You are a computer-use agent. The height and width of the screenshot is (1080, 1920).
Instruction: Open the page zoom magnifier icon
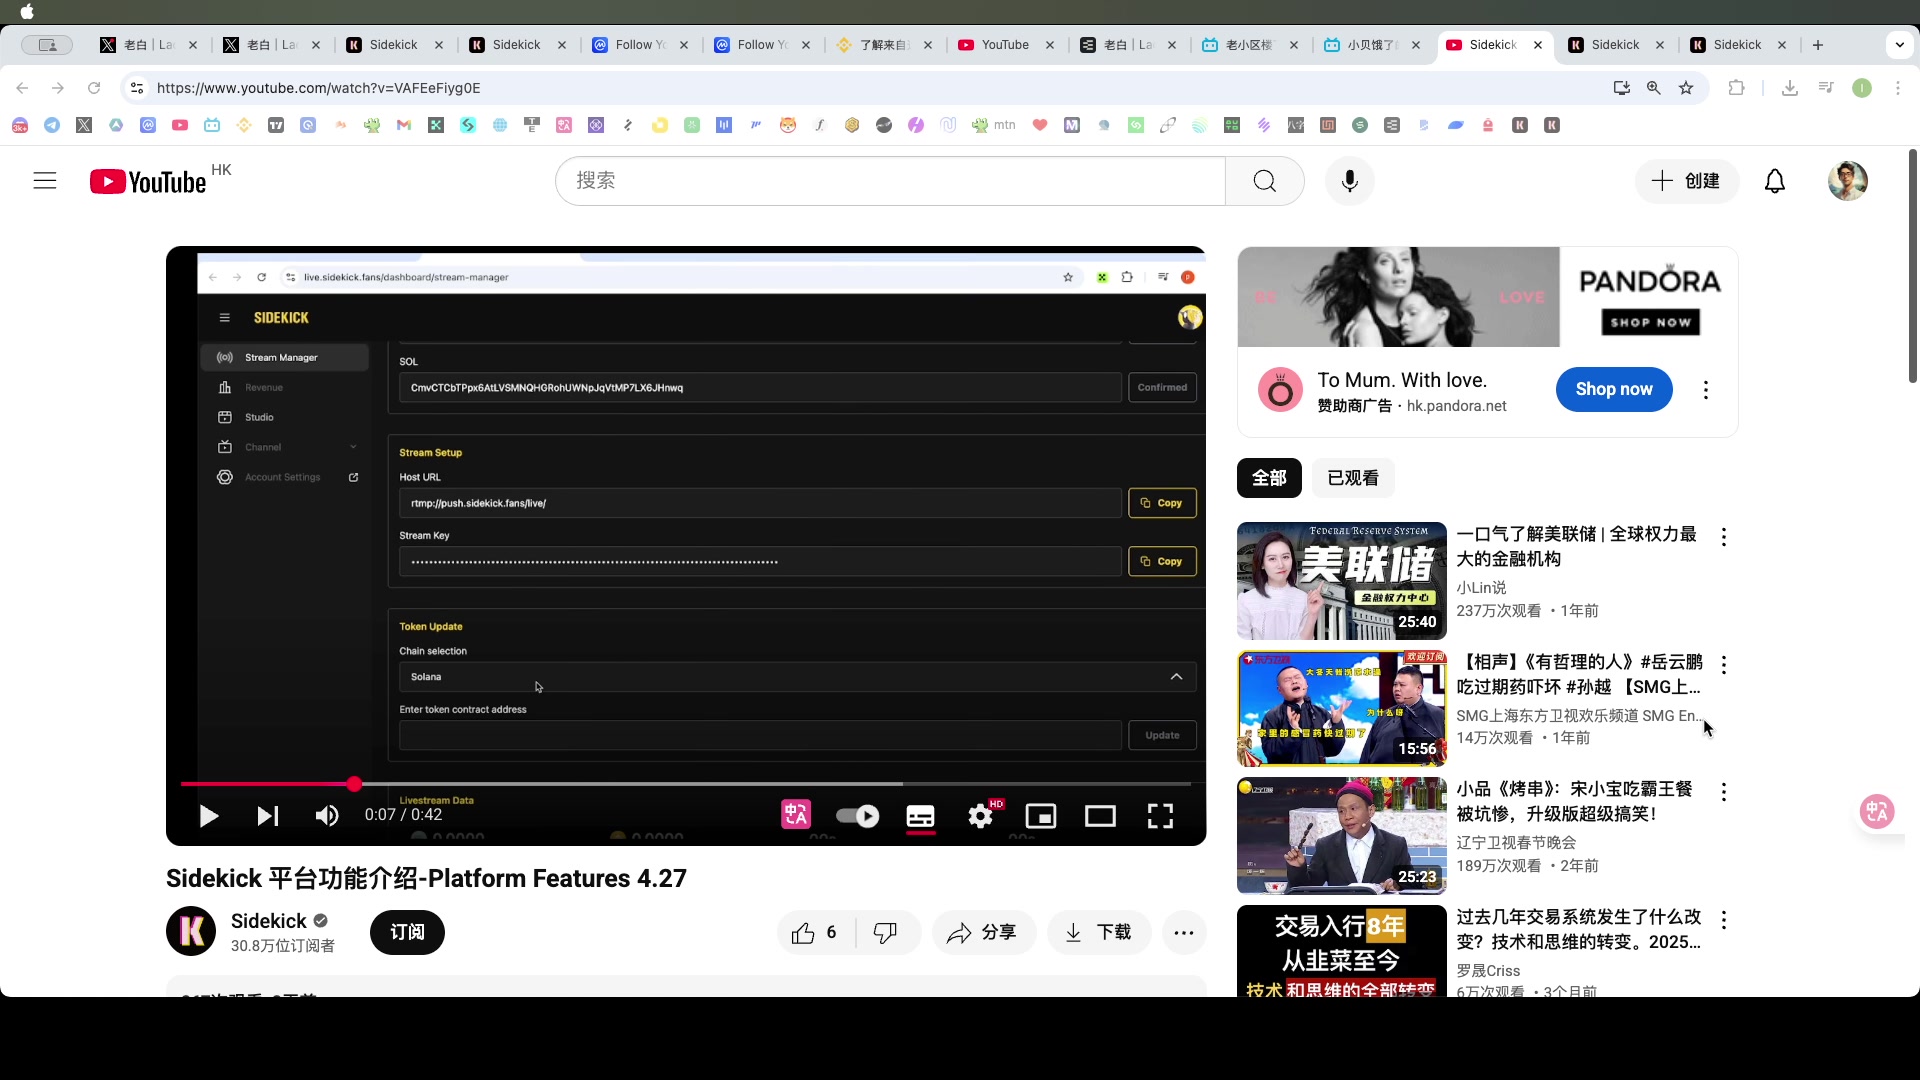1654,88
